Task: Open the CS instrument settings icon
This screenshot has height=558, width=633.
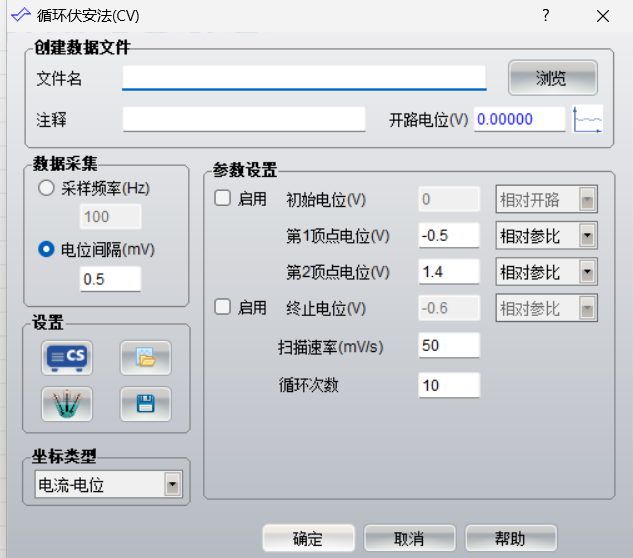Action: 67,357
